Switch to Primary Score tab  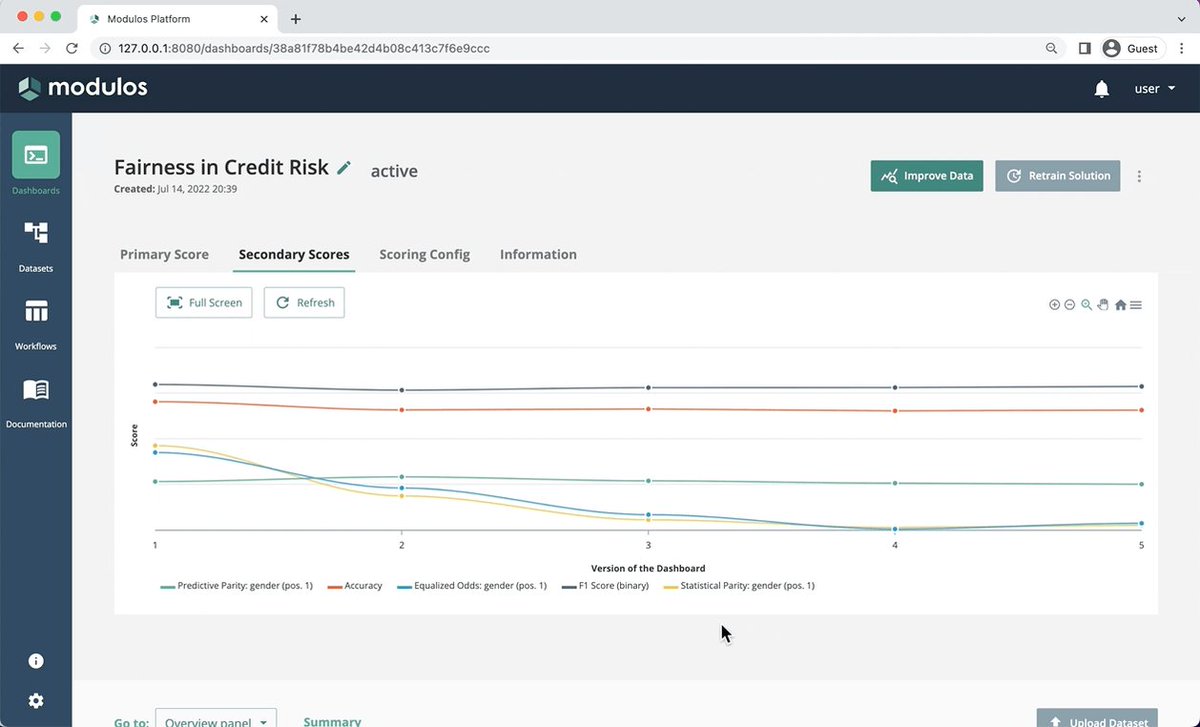164,254
